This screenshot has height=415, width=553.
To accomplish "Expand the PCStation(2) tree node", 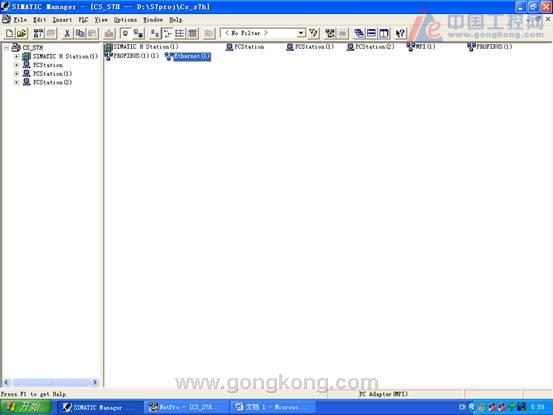I will 16,82.
